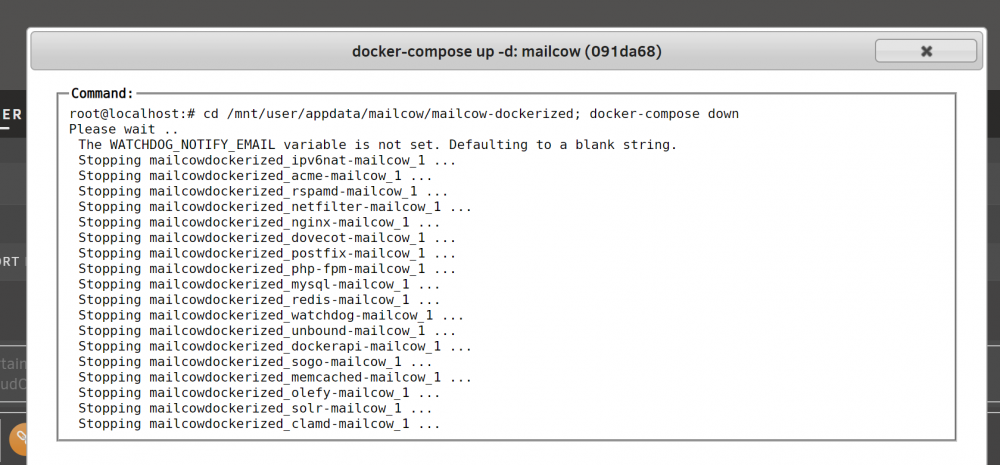Screen dimensions: 1000x465
Task: Click the docker-compose down command line
Action: click(x=404, y=114)
